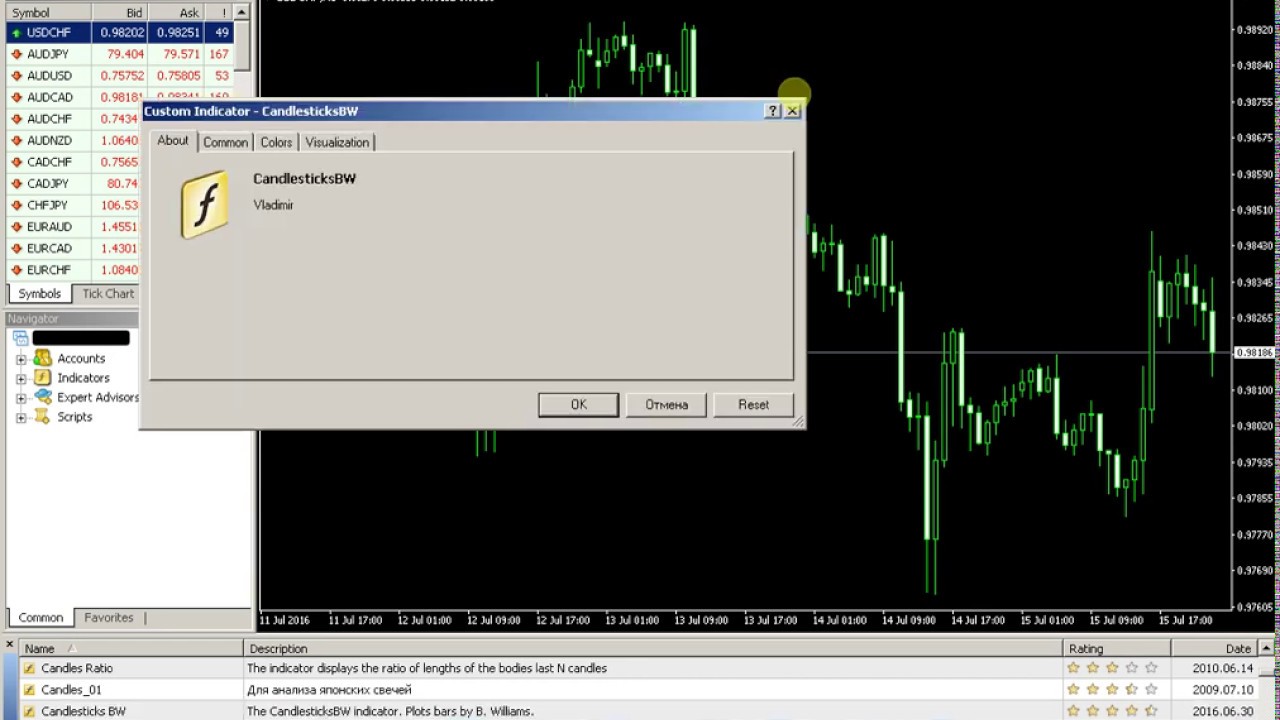The height and width of the screenshot is (720, 1280).
Task: Click the Candlesticks BW row icon
Action: [30, 711]
